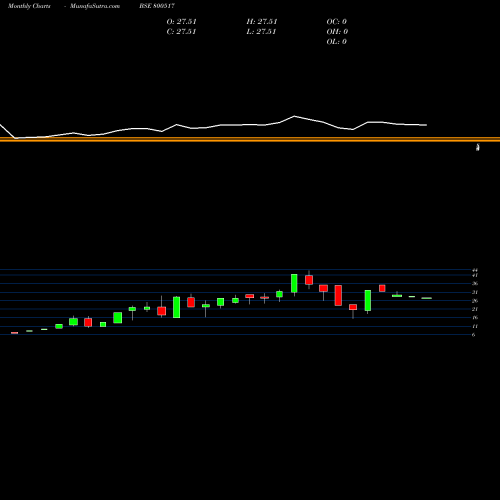The width and height of the screenshot is (500, 500).
Task: Select the "OL: 0" readout
Action: click(x=336, y=41)
